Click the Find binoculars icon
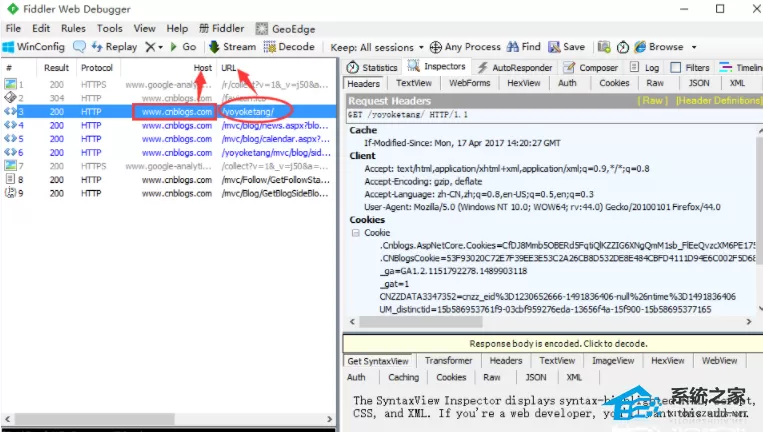This screenshot has width=763, height=432. click(513, 47)
